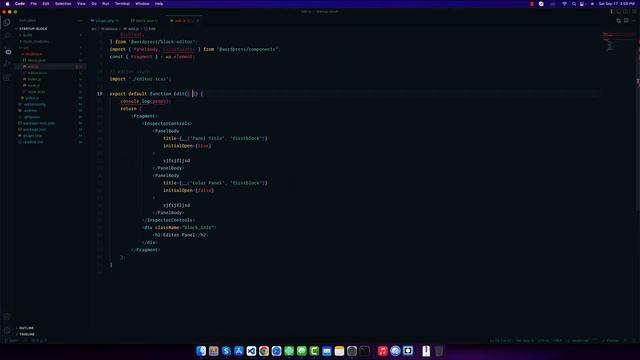Click the Wi-Fi icon in menu bar
Image resolution: width=640 pixels, height=360 pixels.
[564, 4]
